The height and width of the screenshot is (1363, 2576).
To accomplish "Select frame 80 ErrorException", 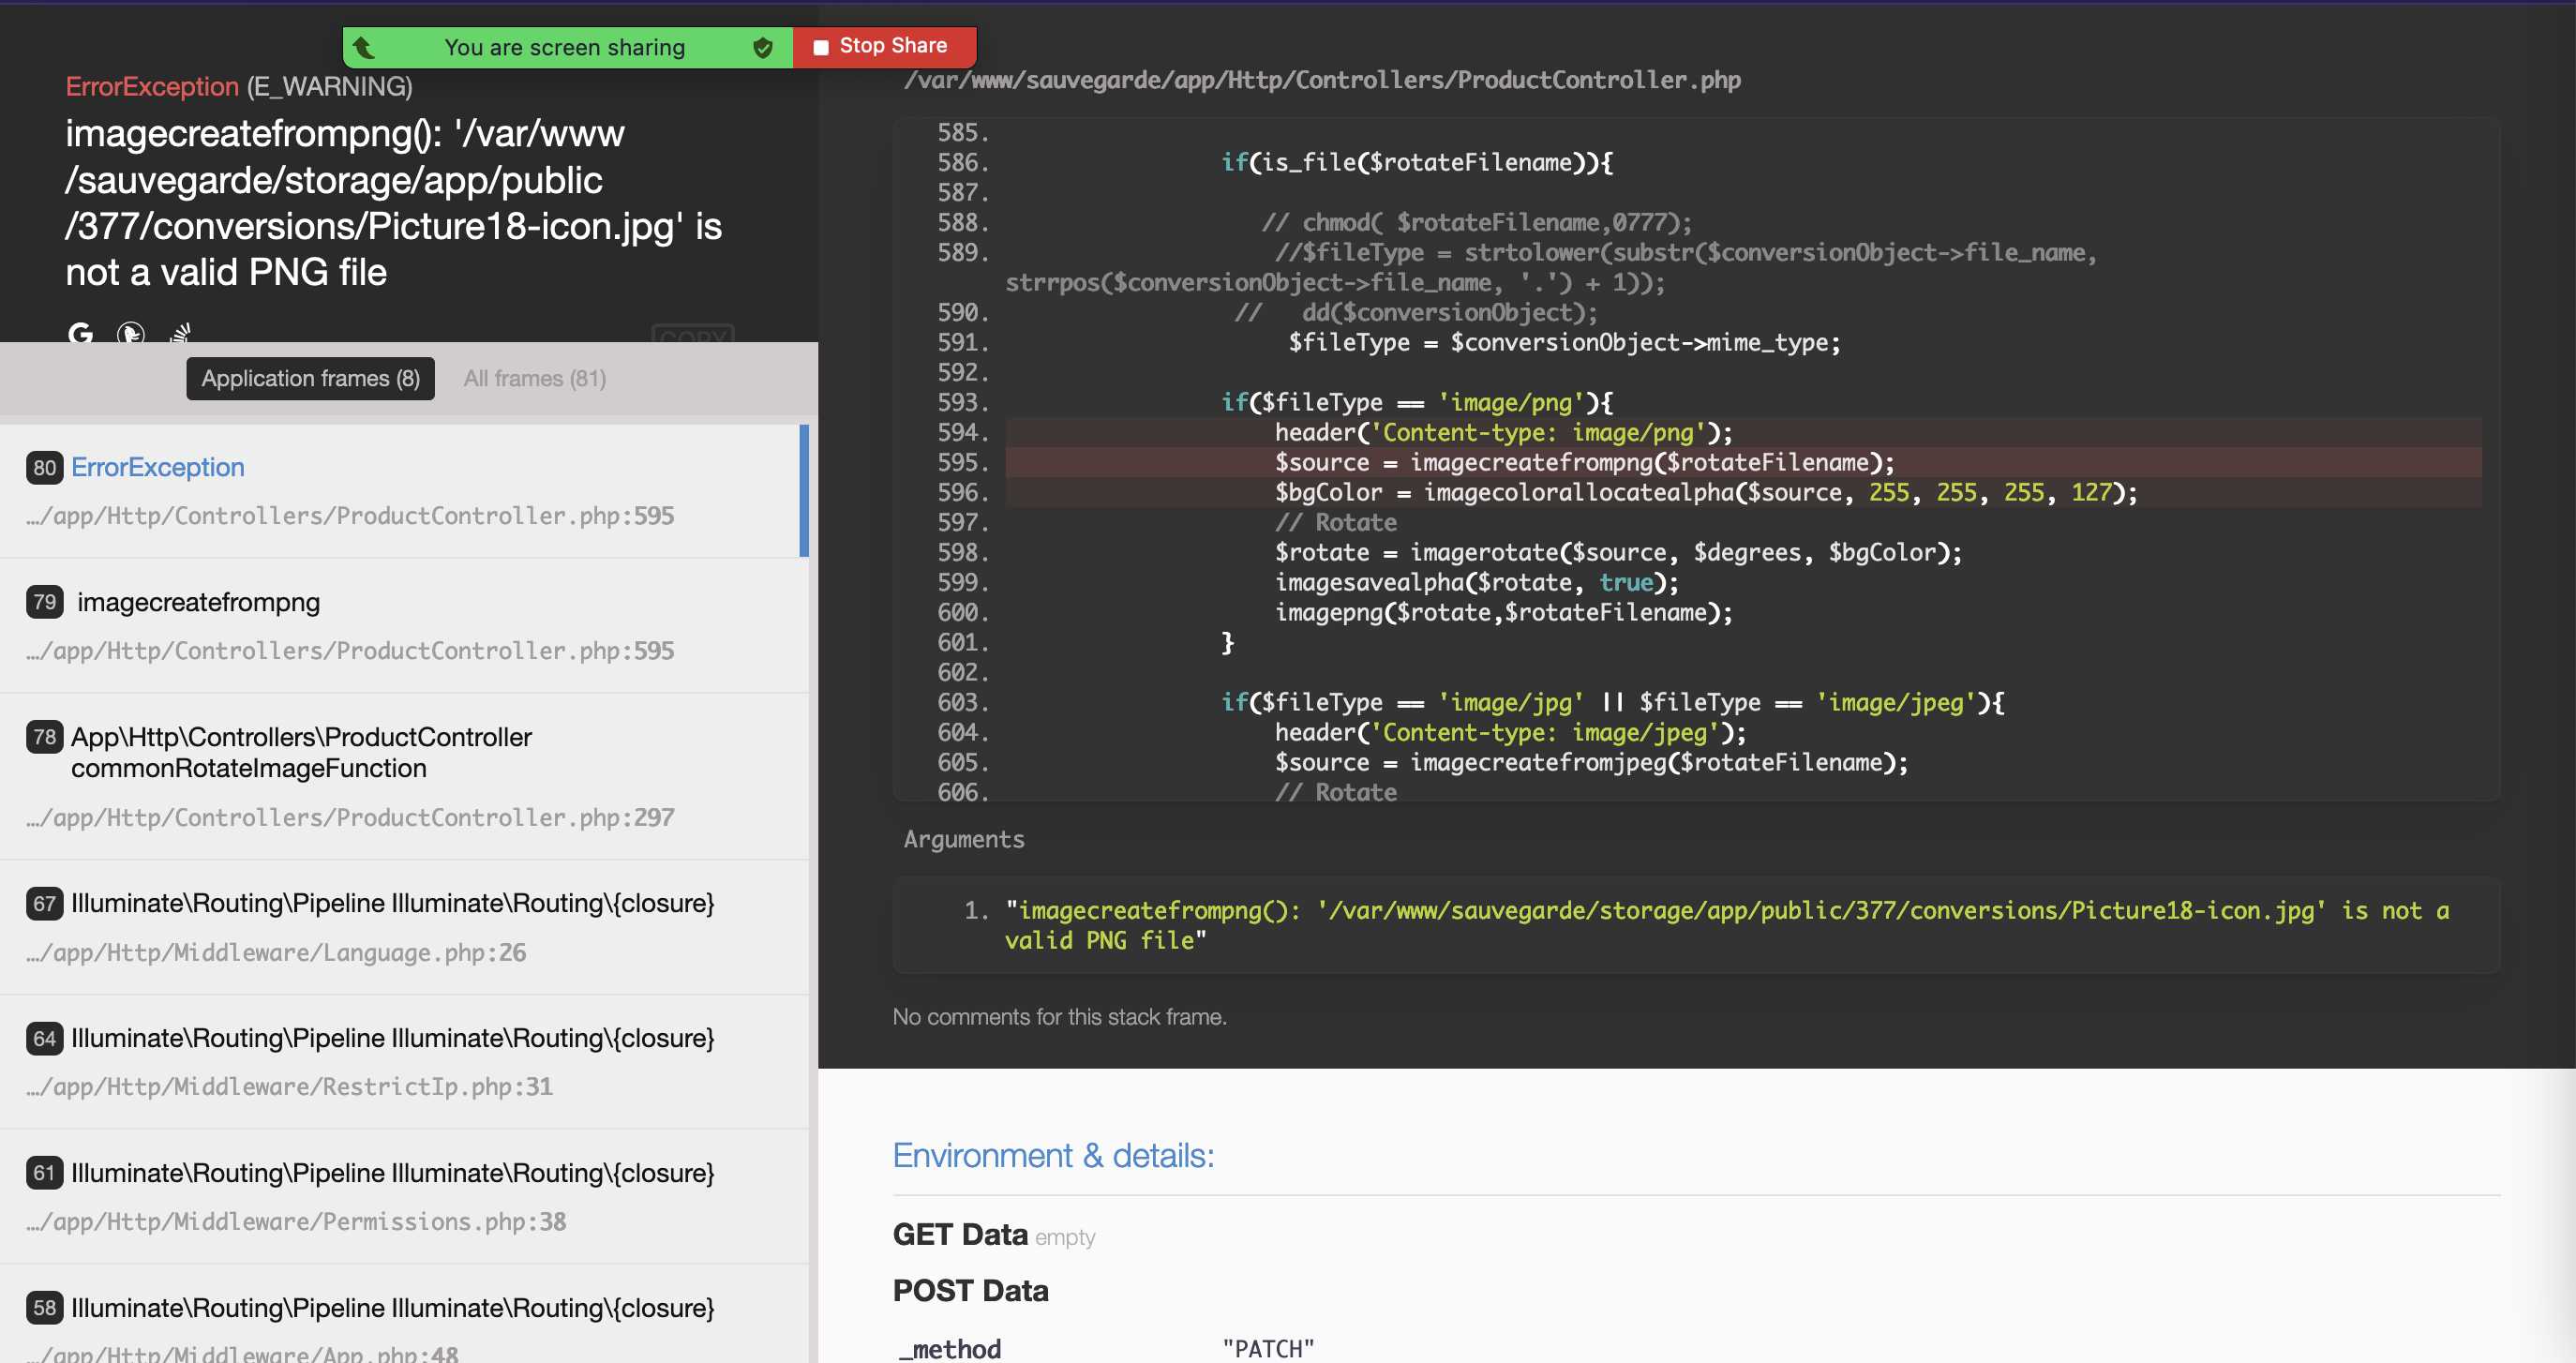I will pos(404,491).
